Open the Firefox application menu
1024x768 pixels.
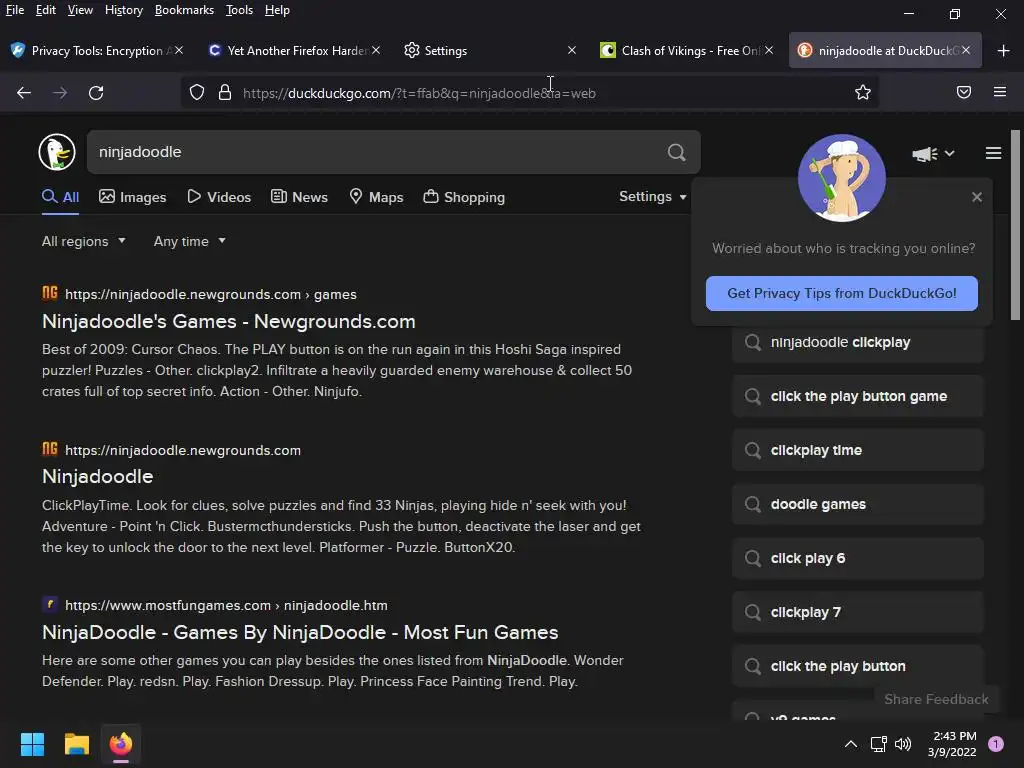pos(1000,92)
